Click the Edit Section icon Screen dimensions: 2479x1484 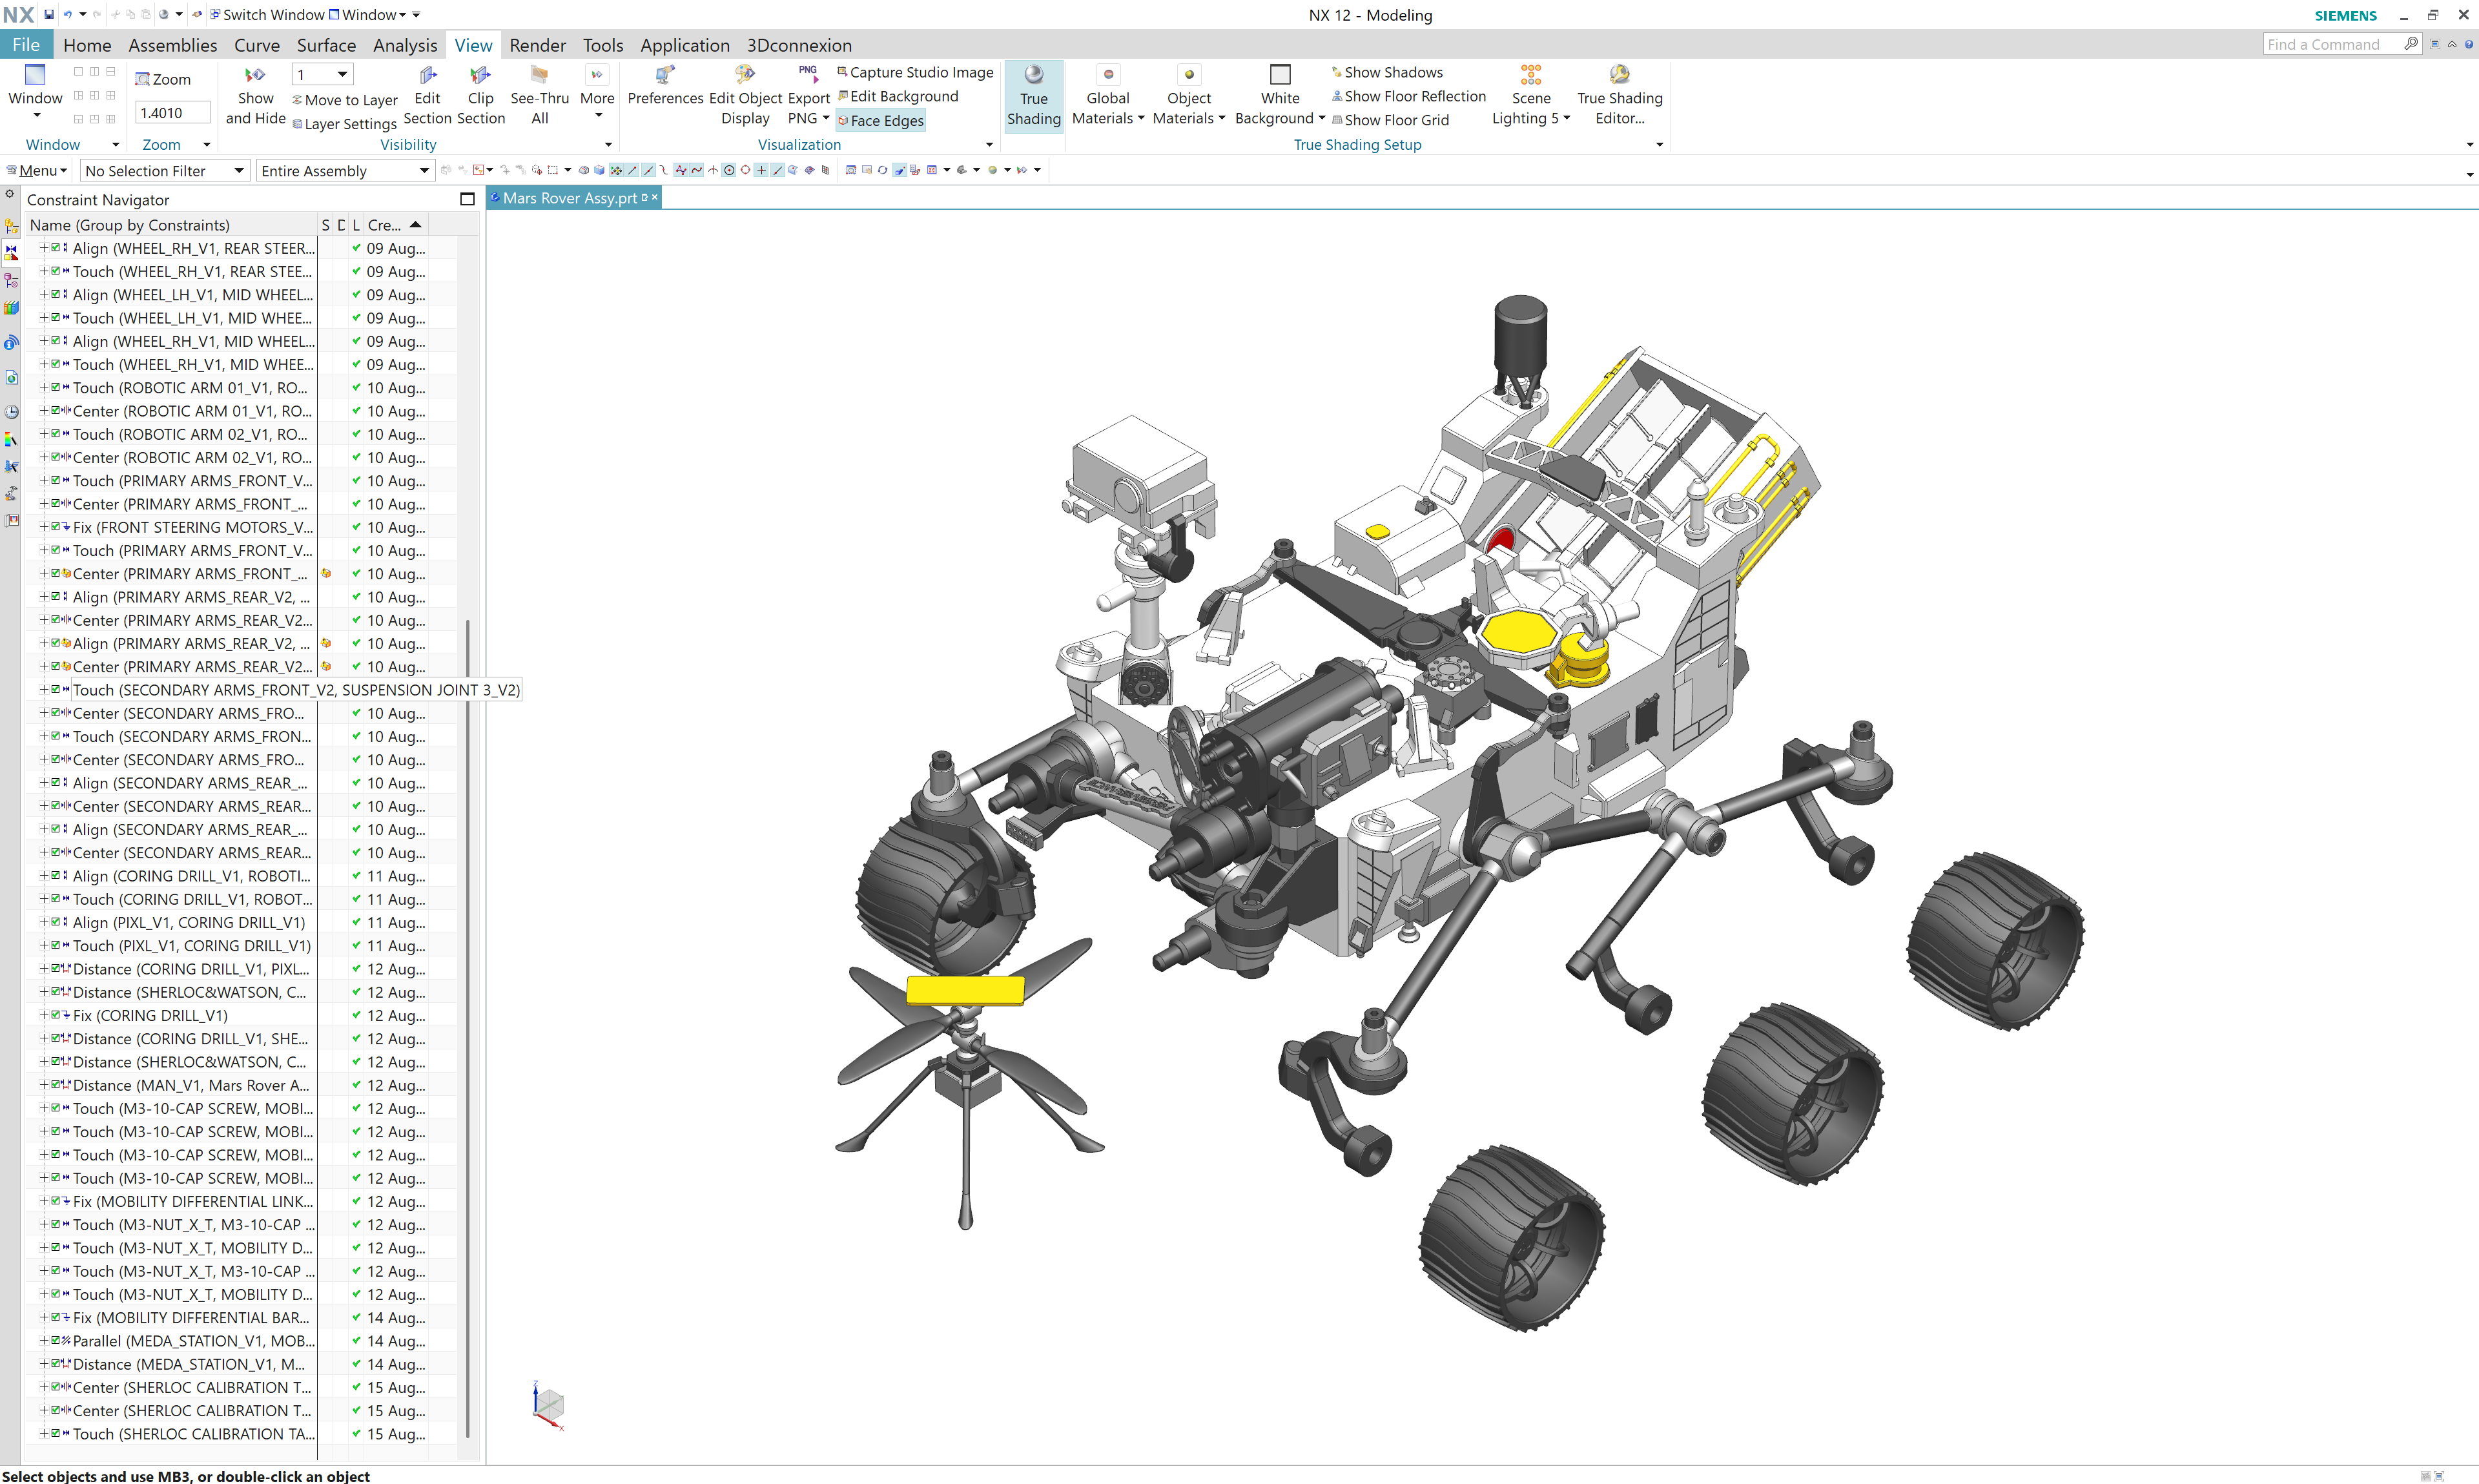click(427, 76)
